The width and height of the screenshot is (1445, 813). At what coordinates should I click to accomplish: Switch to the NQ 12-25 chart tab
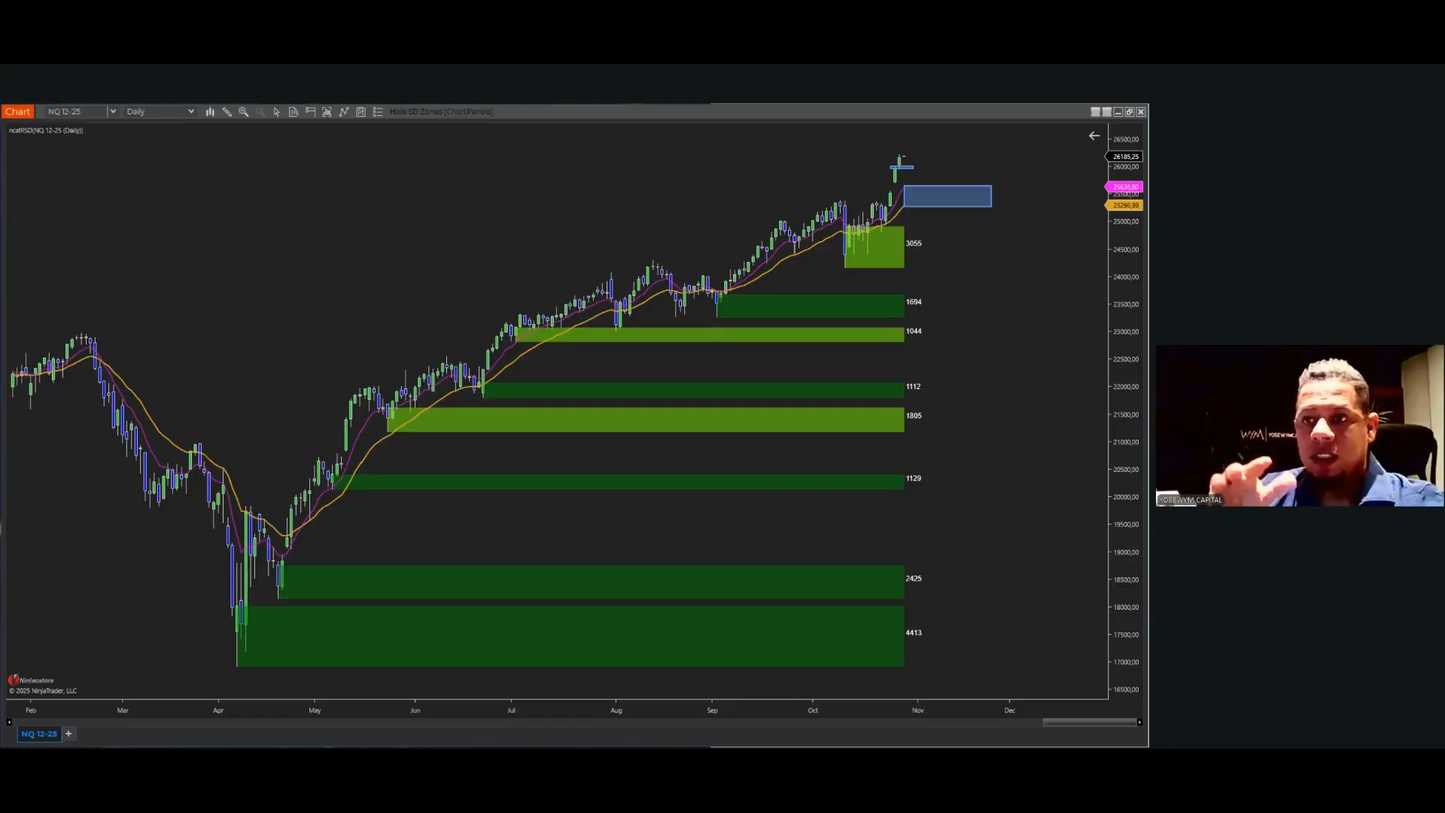(x=39, y=734)
